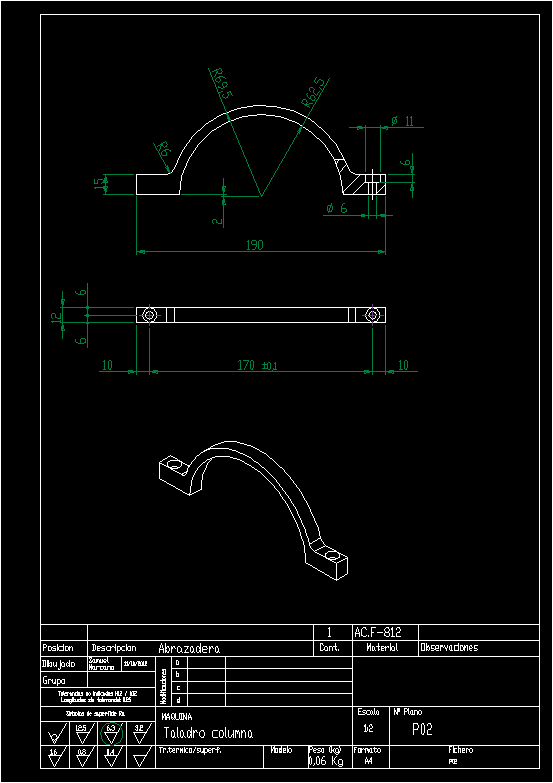Click the 0,06 Kg weight value

pyautogui.click(x=326, y=761)
